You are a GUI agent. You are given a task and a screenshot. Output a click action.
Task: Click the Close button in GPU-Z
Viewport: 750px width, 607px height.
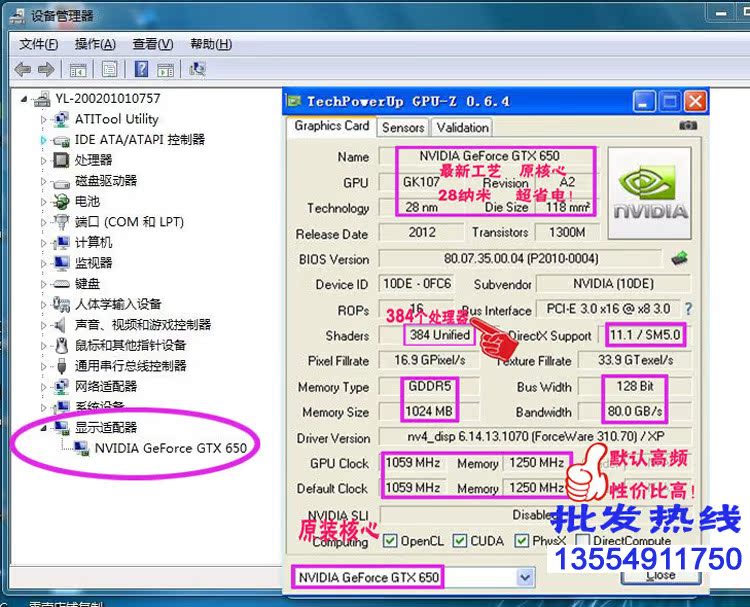tap(661, 575)
